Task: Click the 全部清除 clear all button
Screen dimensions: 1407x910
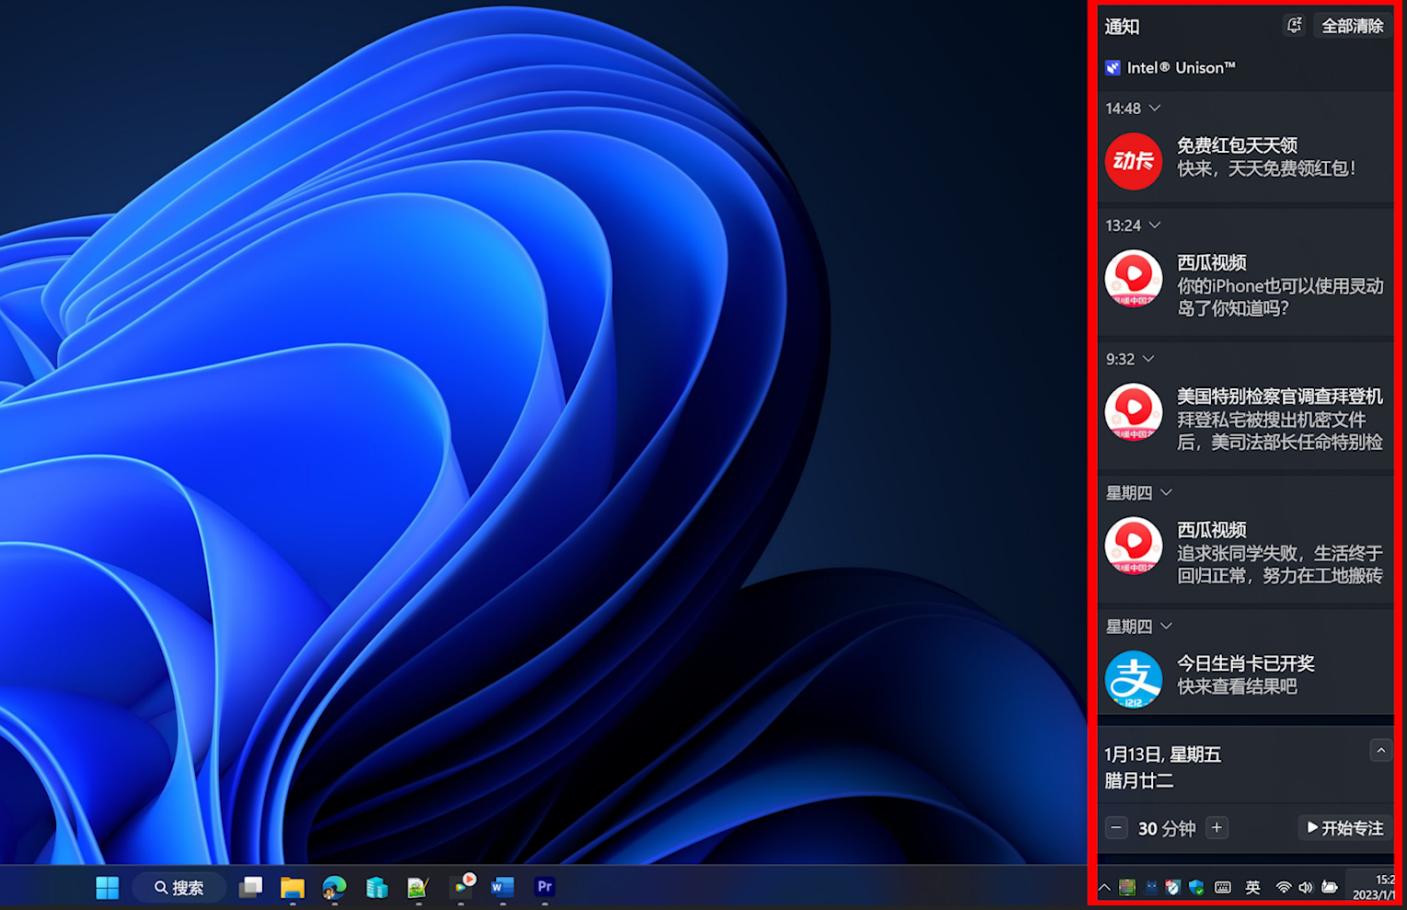Action: 1352,26
